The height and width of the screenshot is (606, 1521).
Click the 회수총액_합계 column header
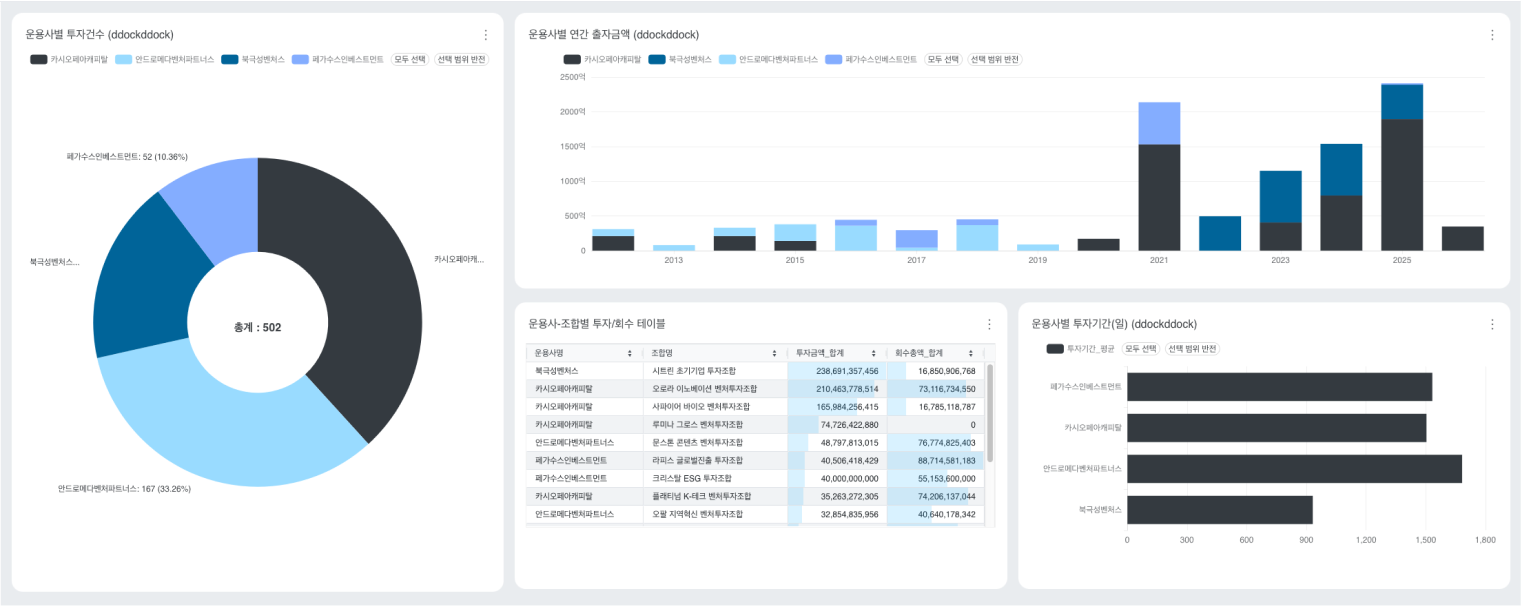point(934,353)
